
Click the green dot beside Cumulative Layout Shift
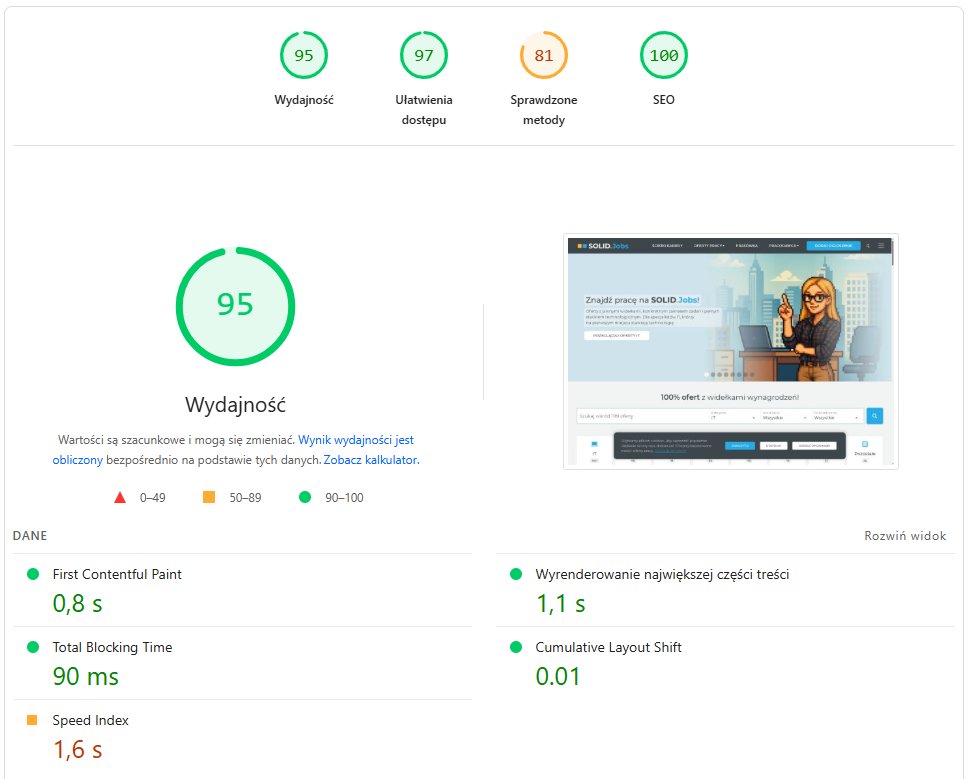pyautogui.click(x=516, y=647)
